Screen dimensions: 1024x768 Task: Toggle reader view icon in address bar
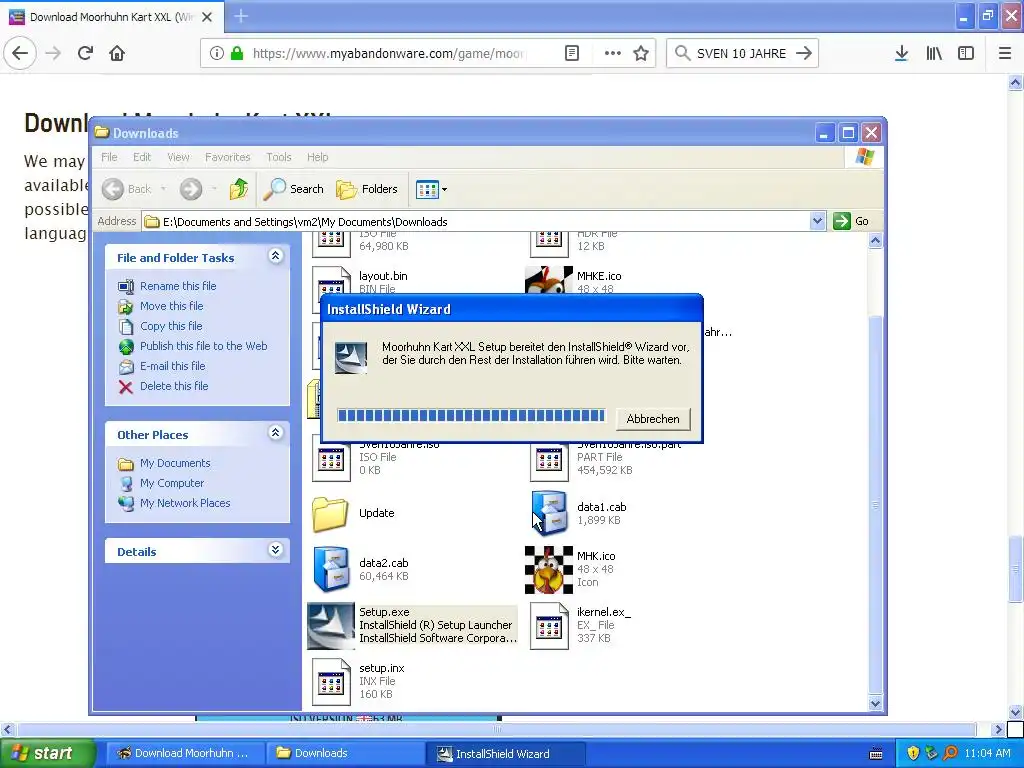571,53
